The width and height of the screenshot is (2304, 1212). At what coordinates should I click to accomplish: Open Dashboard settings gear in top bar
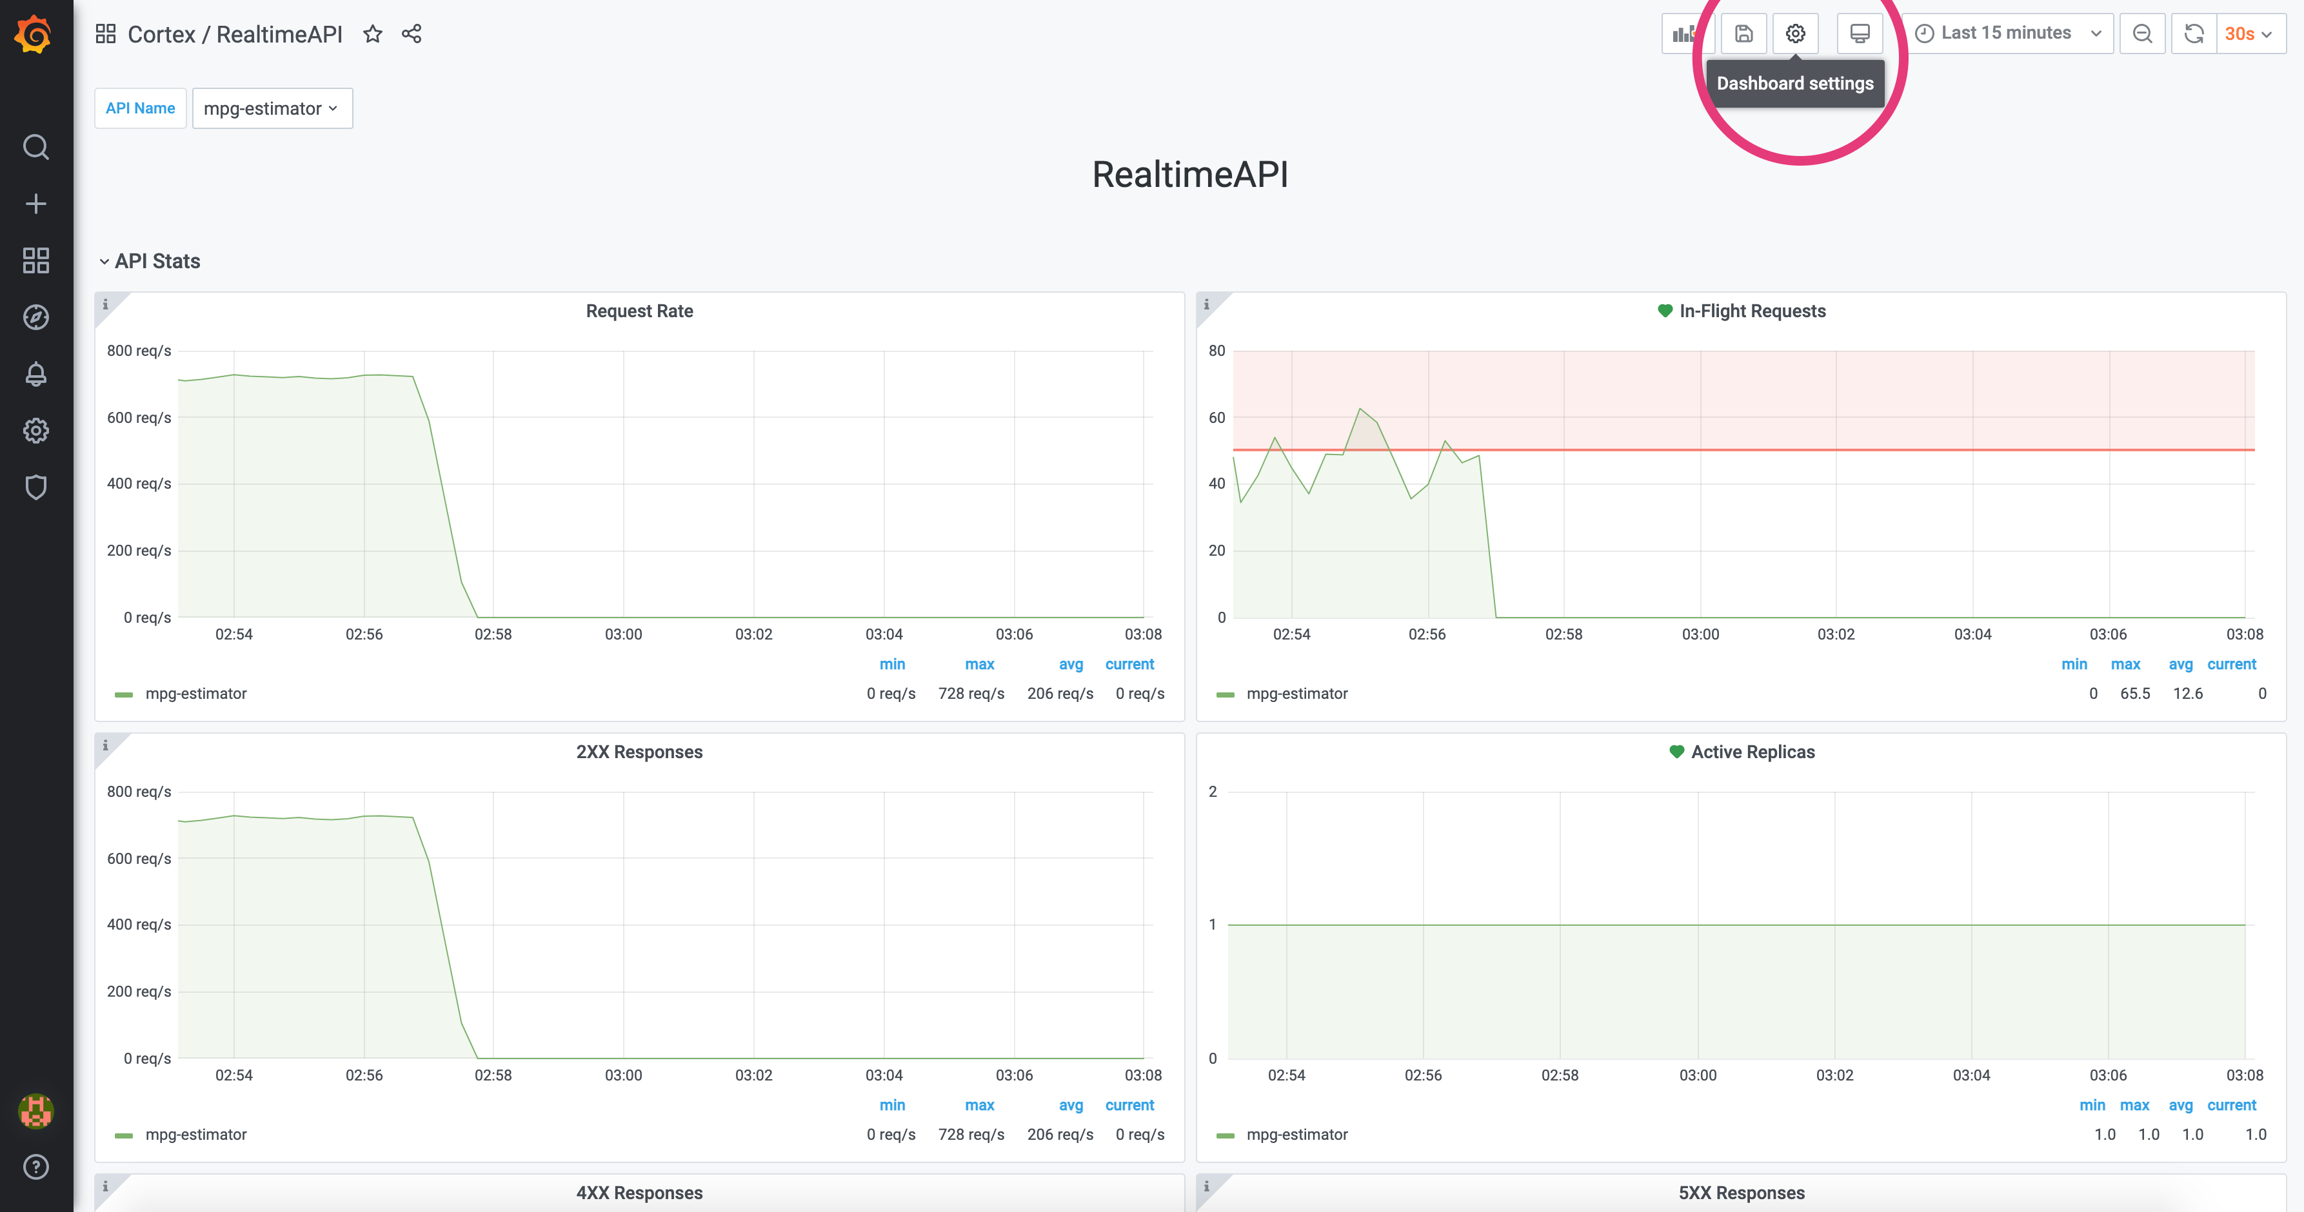click(x=1795, y=33)
